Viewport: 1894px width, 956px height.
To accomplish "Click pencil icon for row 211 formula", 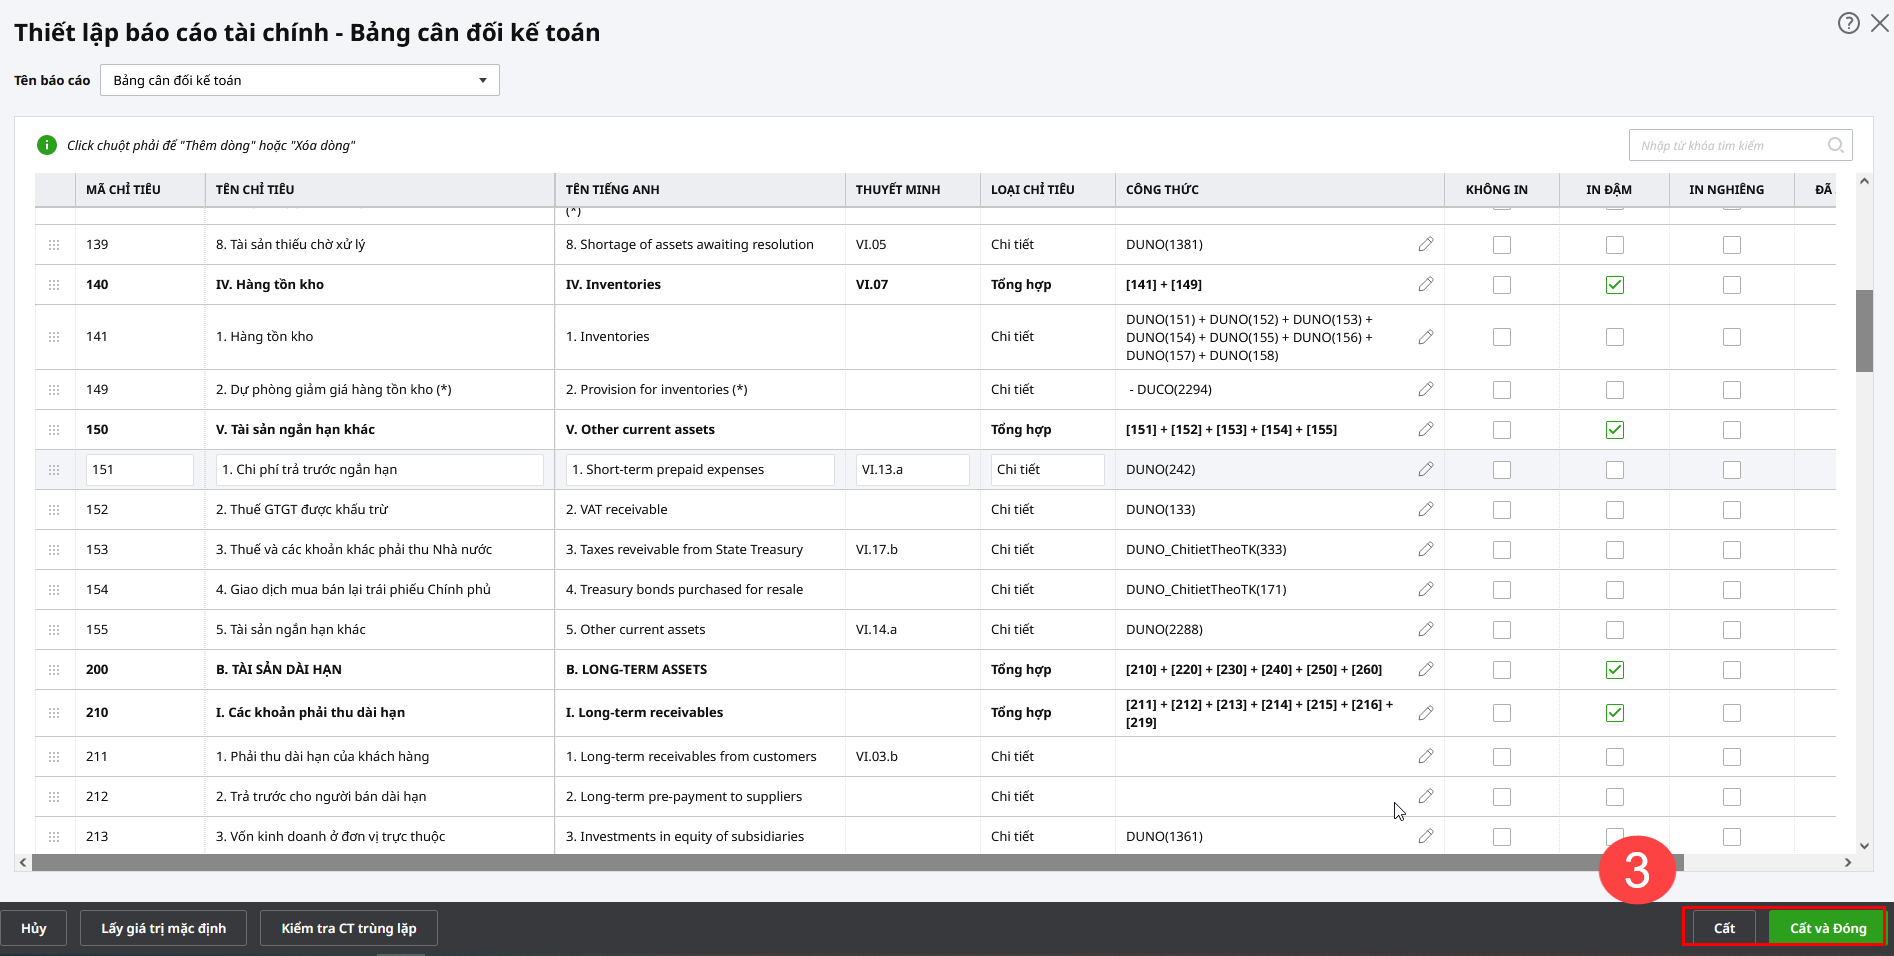I will 1425,756.
